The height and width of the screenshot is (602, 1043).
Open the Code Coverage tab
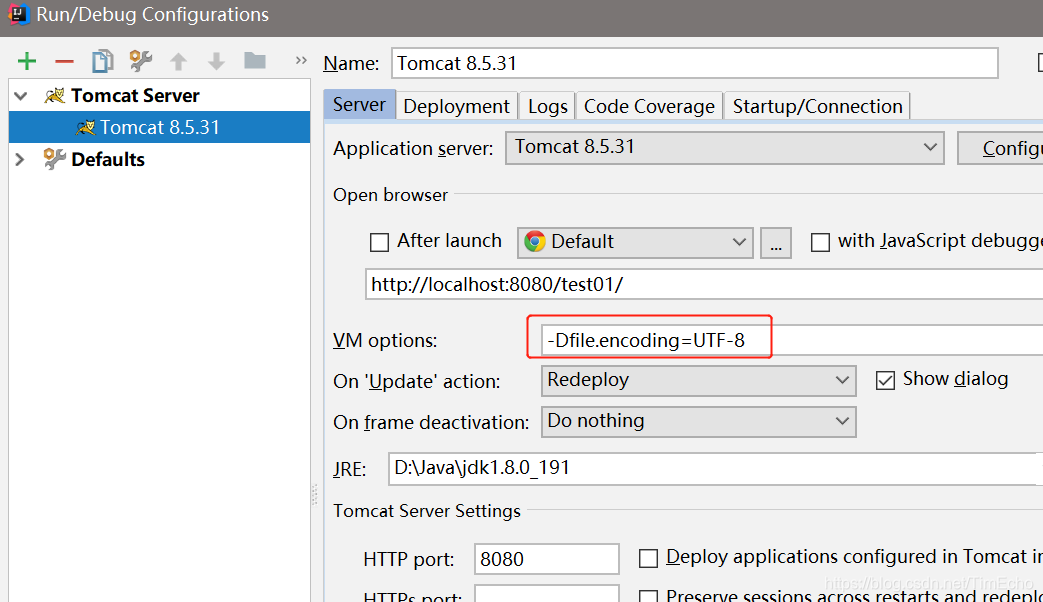[x=649, y=106]
